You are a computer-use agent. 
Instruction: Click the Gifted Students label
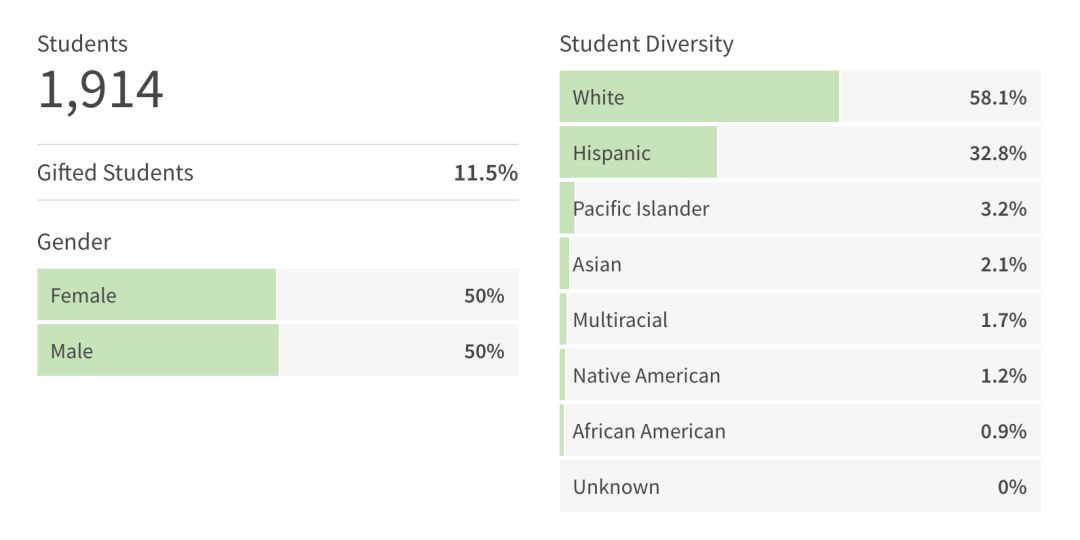click(115, 173)
